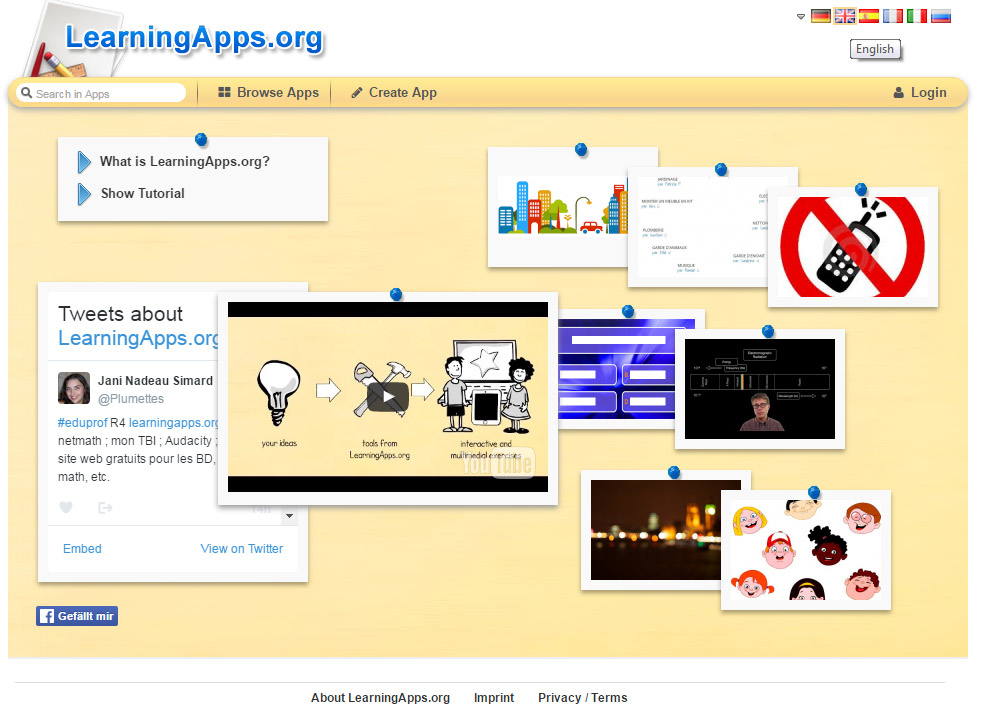Open the cartoon faces app thumbnail
The height and width of the screenshot is (723, 1000).
click(x=806, y=550)
